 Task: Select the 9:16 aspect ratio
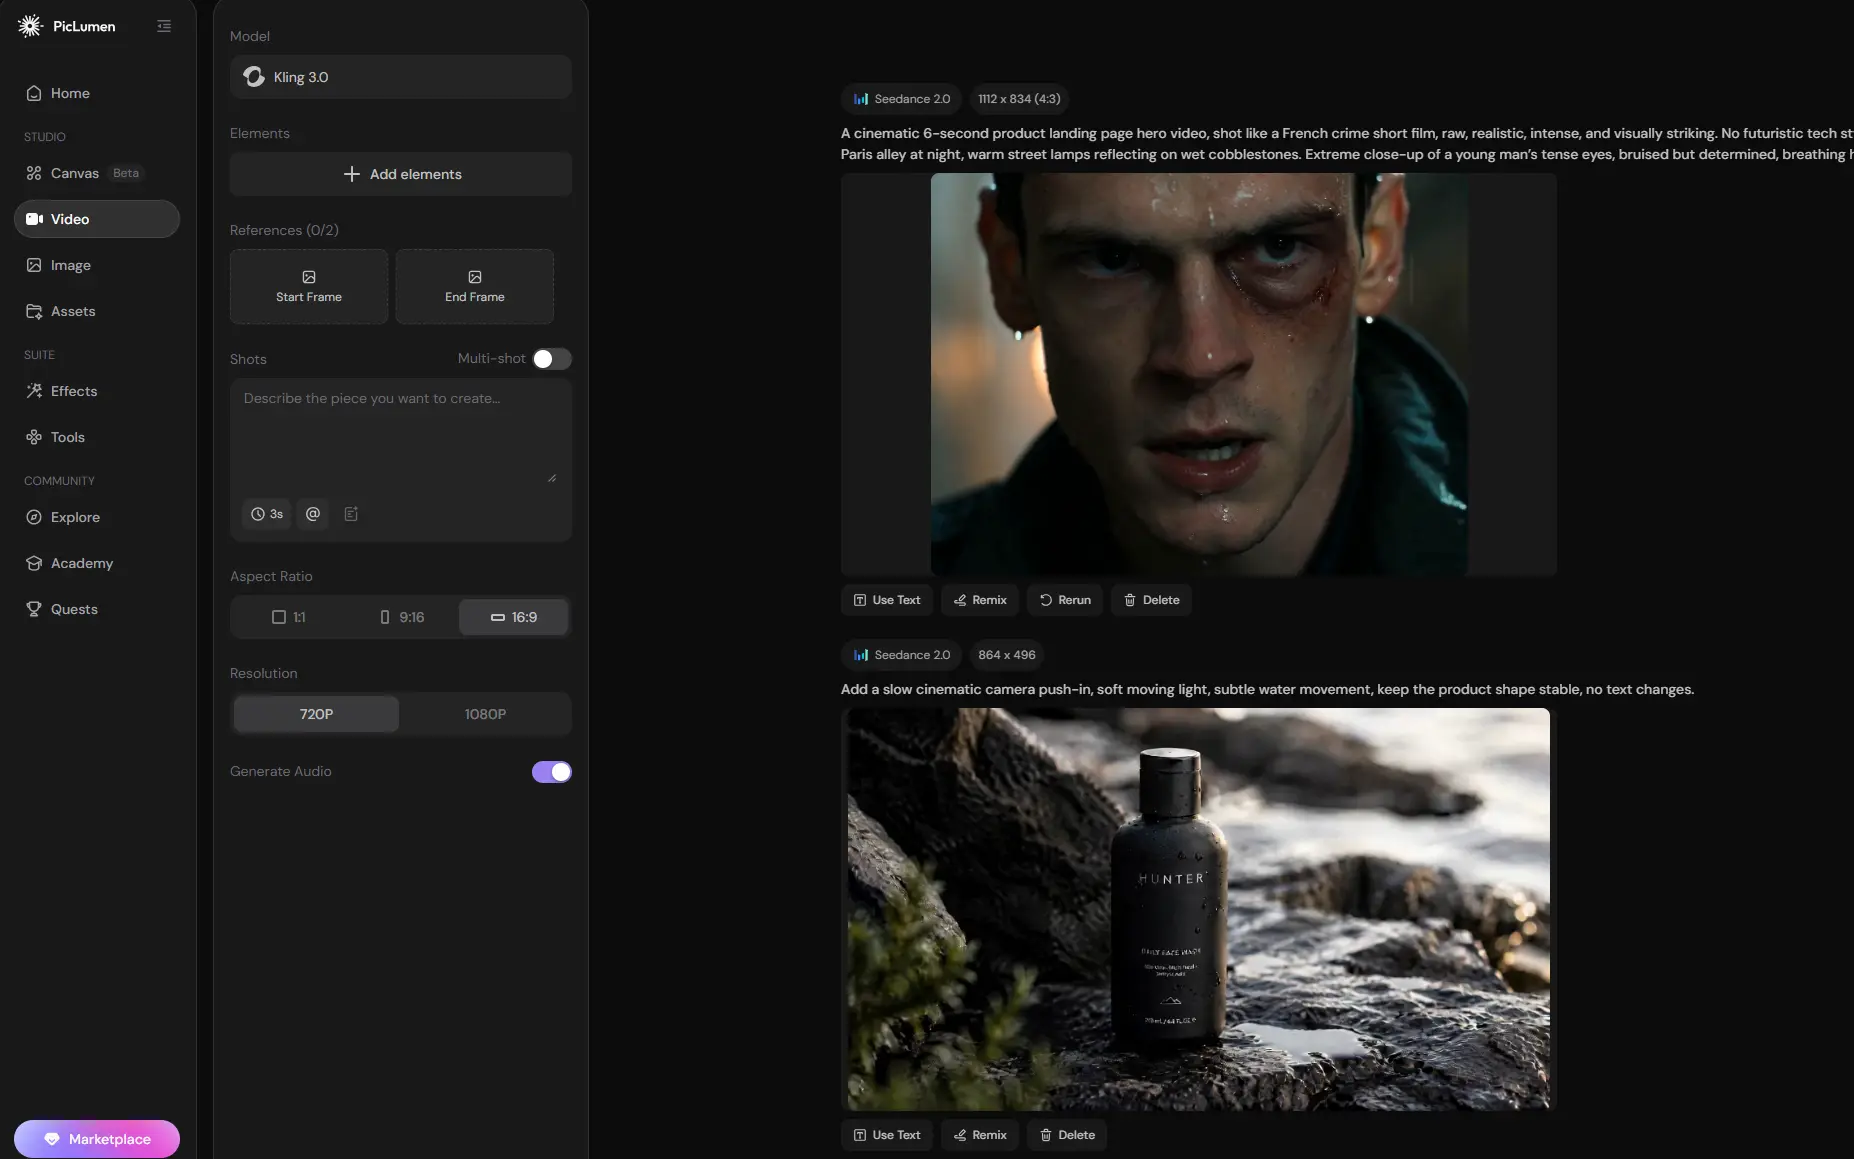tap(402, 617)
